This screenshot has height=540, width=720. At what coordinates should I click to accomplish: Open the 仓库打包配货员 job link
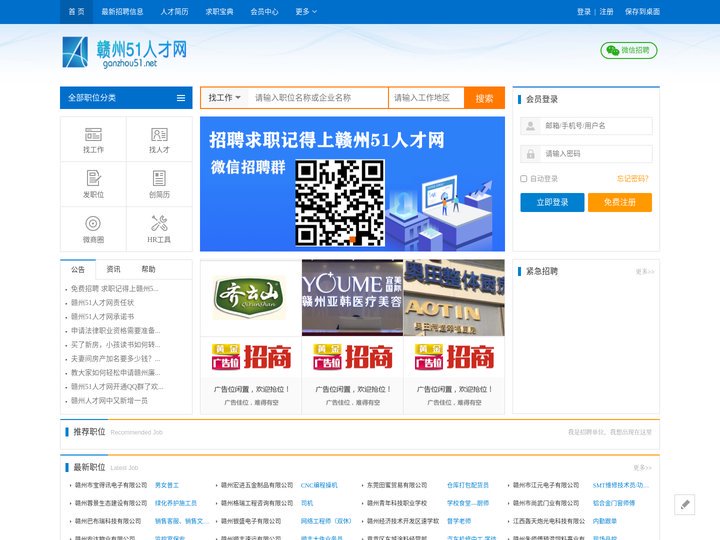[x=468, y=485]
